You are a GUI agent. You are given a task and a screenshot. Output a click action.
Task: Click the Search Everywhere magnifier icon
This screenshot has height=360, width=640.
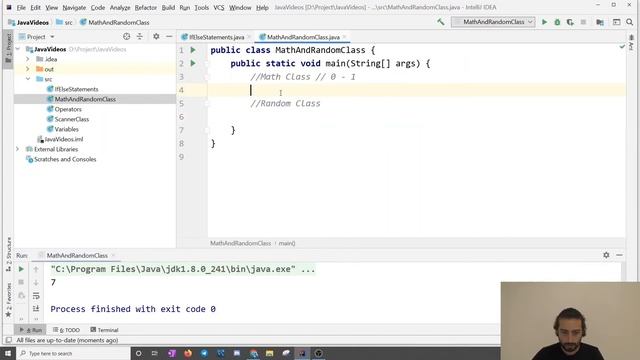629,22
